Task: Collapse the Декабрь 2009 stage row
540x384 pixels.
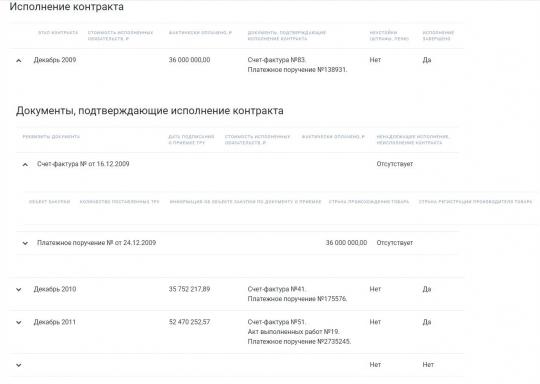Action: (x=19, y=61)
